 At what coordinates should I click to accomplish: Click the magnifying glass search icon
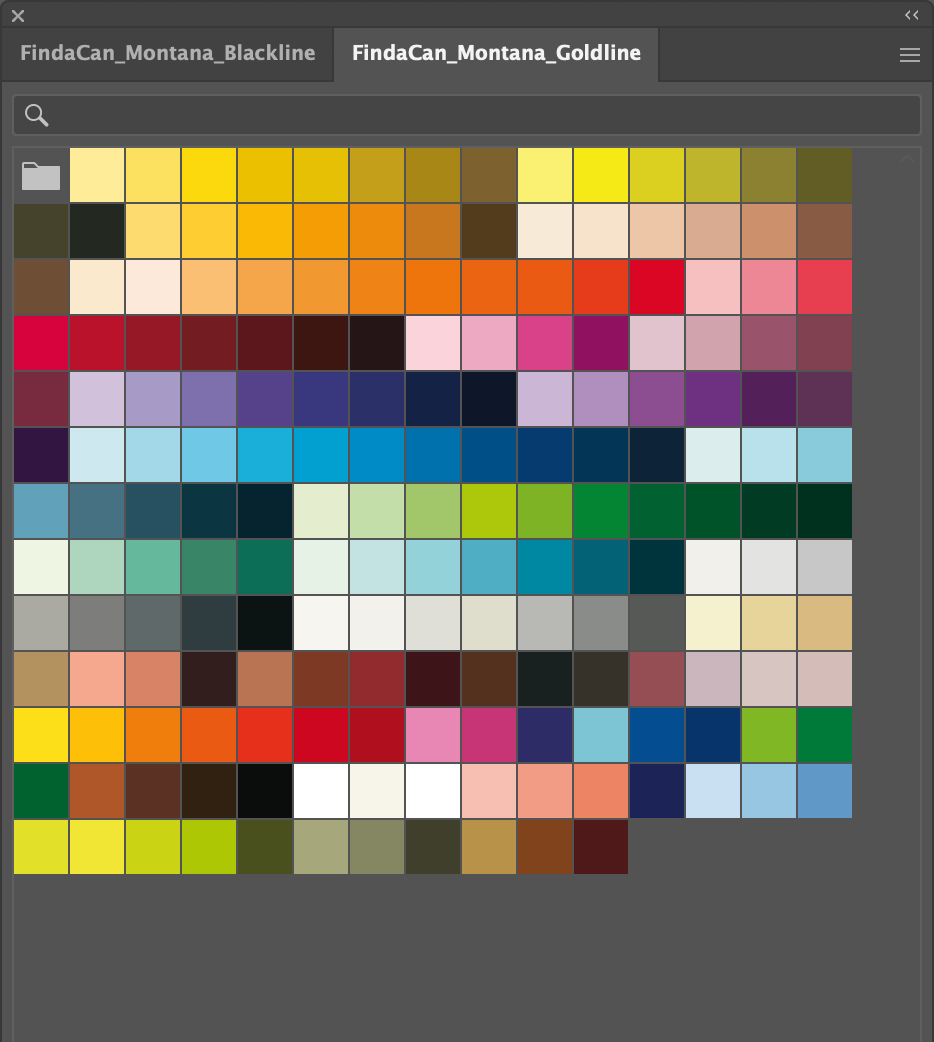[37, 115]
